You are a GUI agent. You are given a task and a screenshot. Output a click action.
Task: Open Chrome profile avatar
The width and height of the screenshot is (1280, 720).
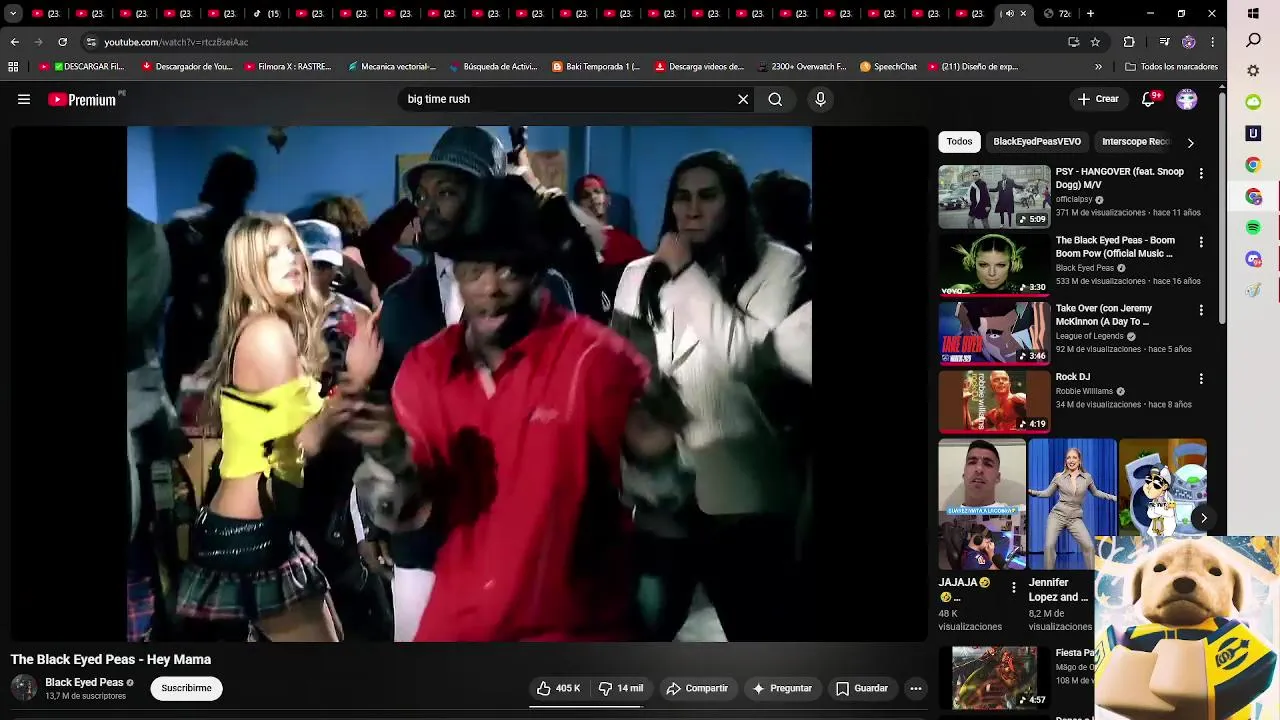pos(1188,42)
